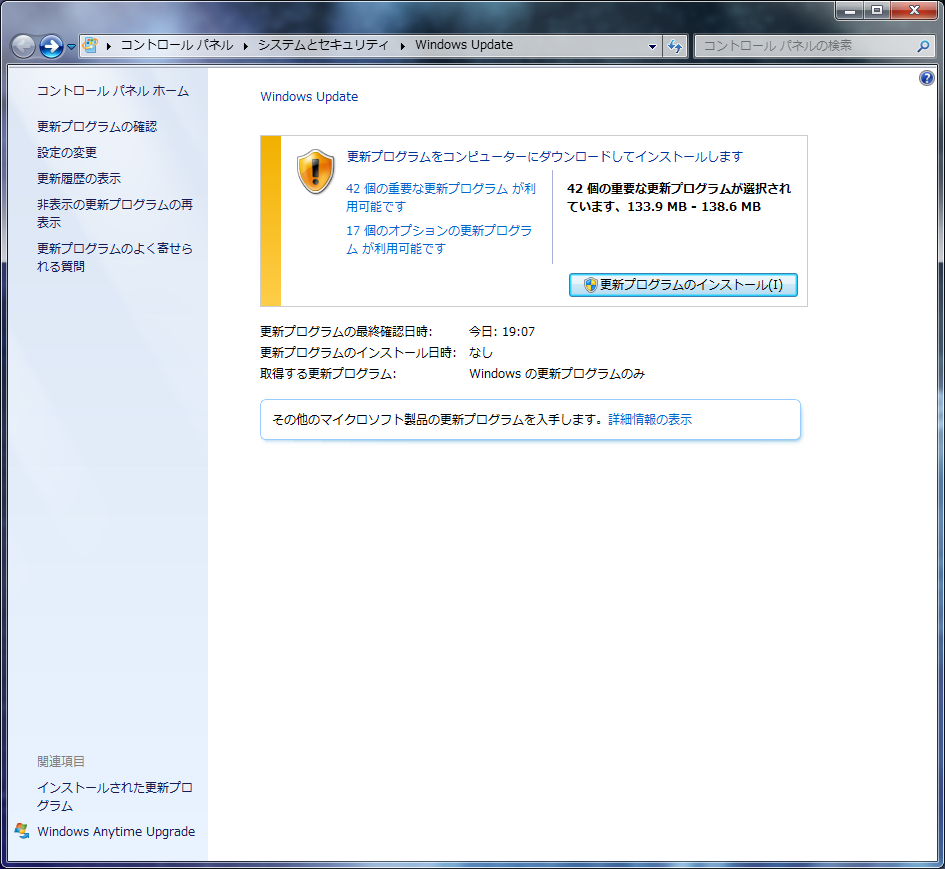Click the Control Panel icon in address bar
The height and width of the screenshot is (869, 945).
[90, 45]
